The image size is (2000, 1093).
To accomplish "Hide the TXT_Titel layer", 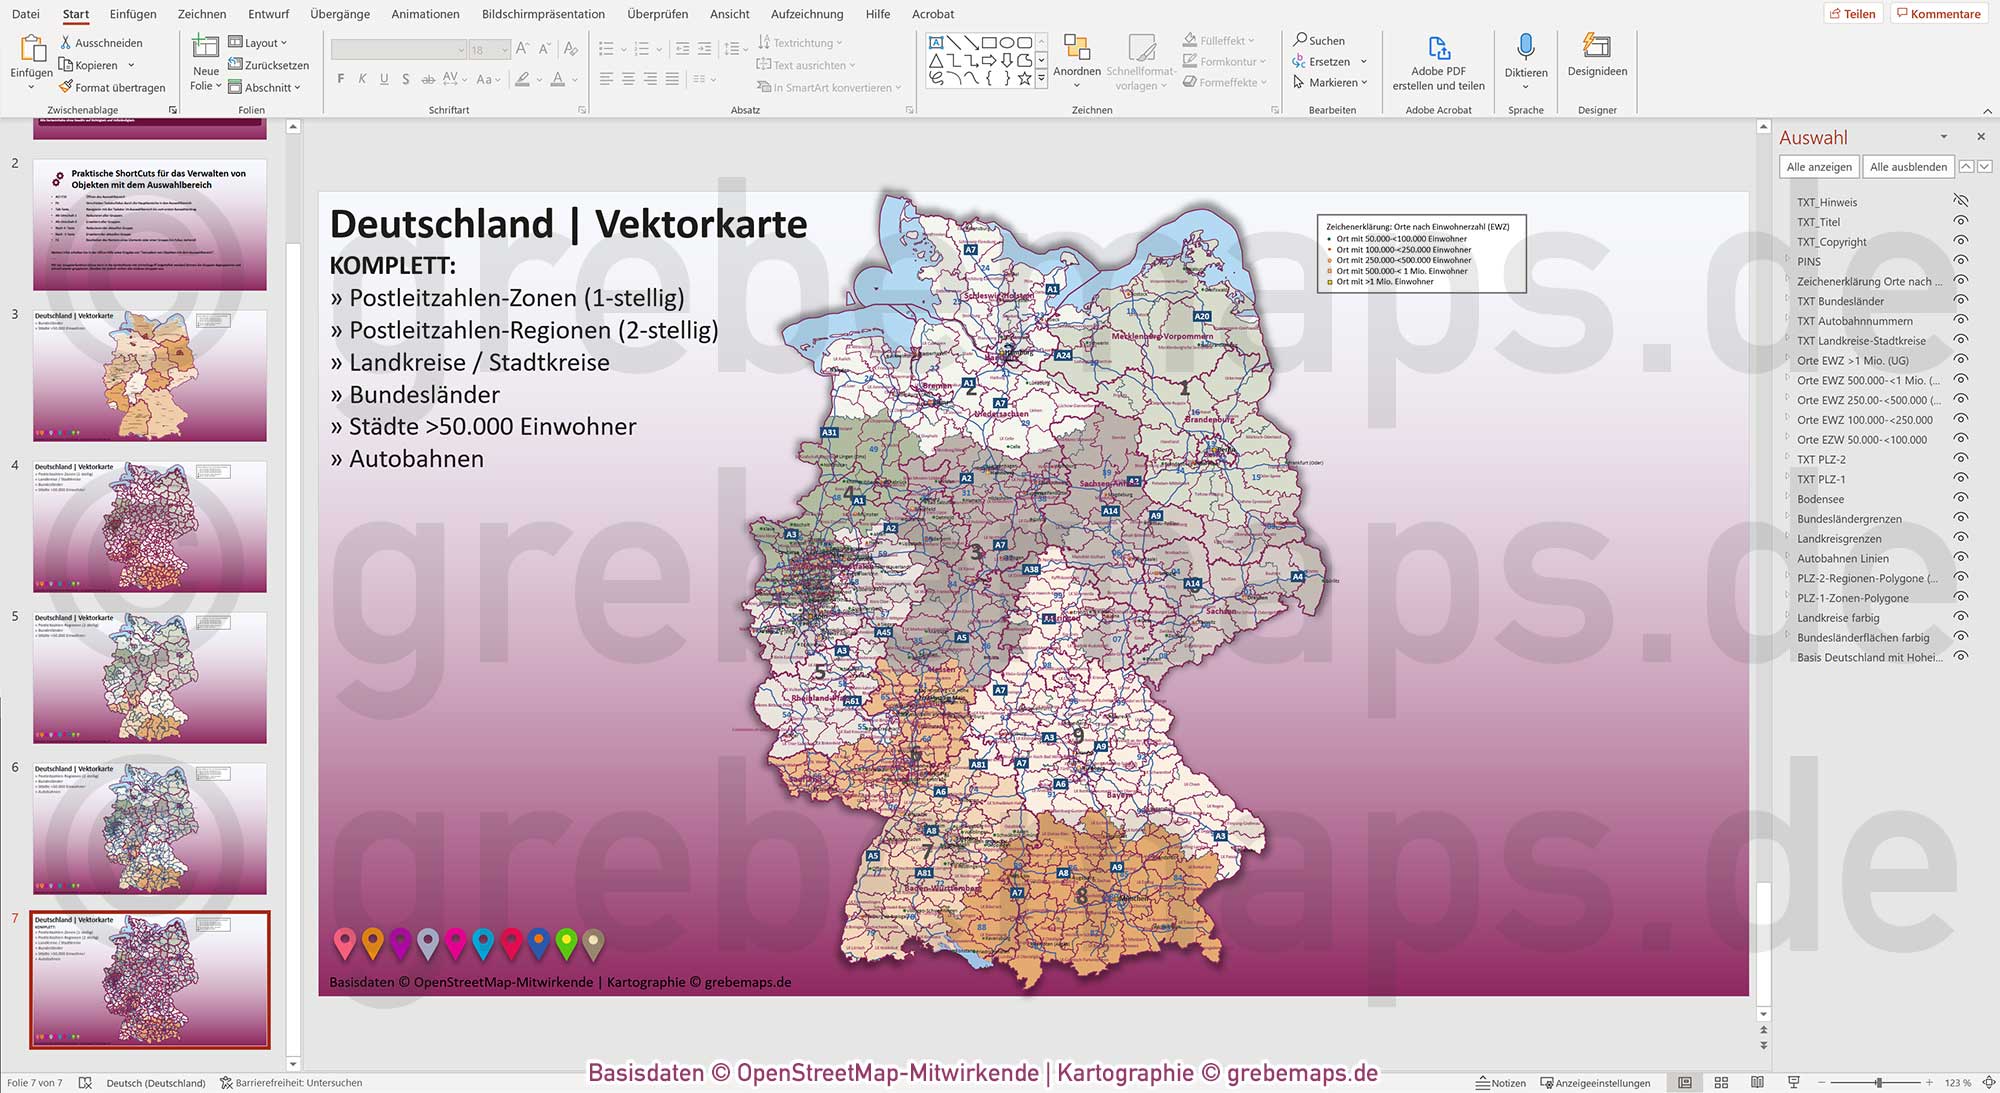I will click(x=1960, y=221).
